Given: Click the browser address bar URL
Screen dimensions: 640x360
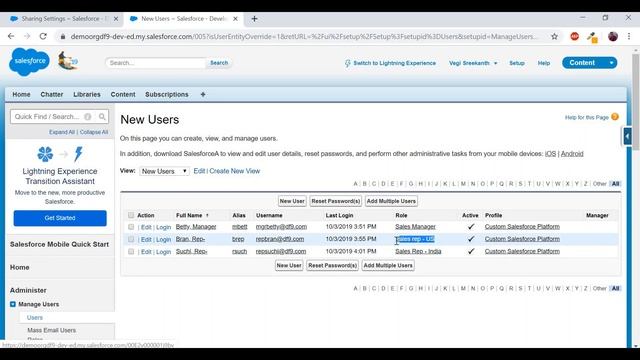Looking at the screenshot, I should coord(304,36).
